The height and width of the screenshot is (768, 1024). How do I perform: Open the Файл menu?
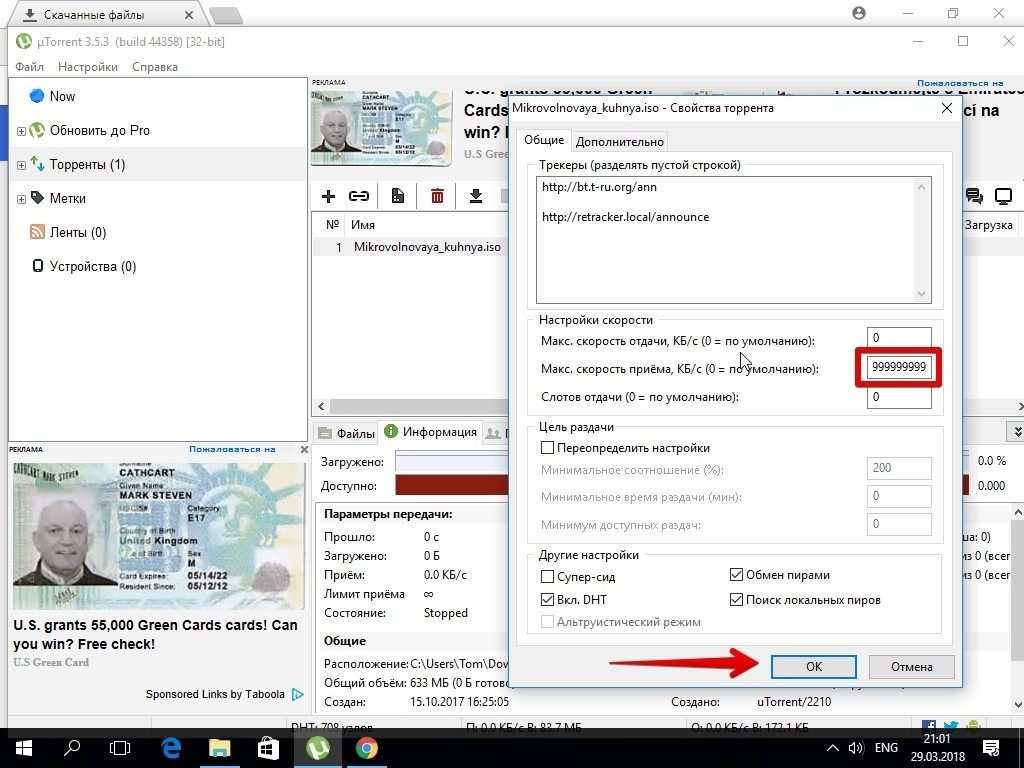click(x=29, y=67)
